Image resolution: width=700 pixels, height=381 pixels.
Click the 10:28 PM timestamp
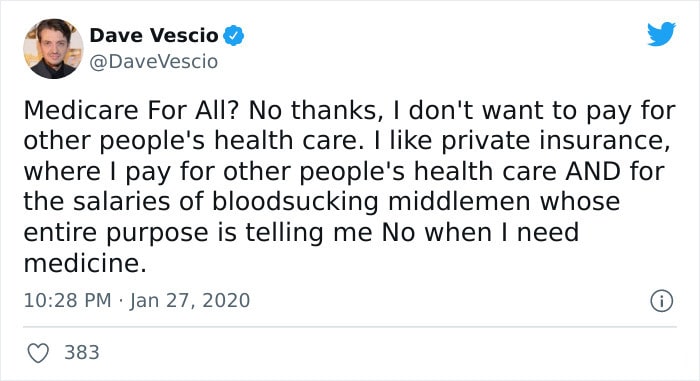(67, 300)
